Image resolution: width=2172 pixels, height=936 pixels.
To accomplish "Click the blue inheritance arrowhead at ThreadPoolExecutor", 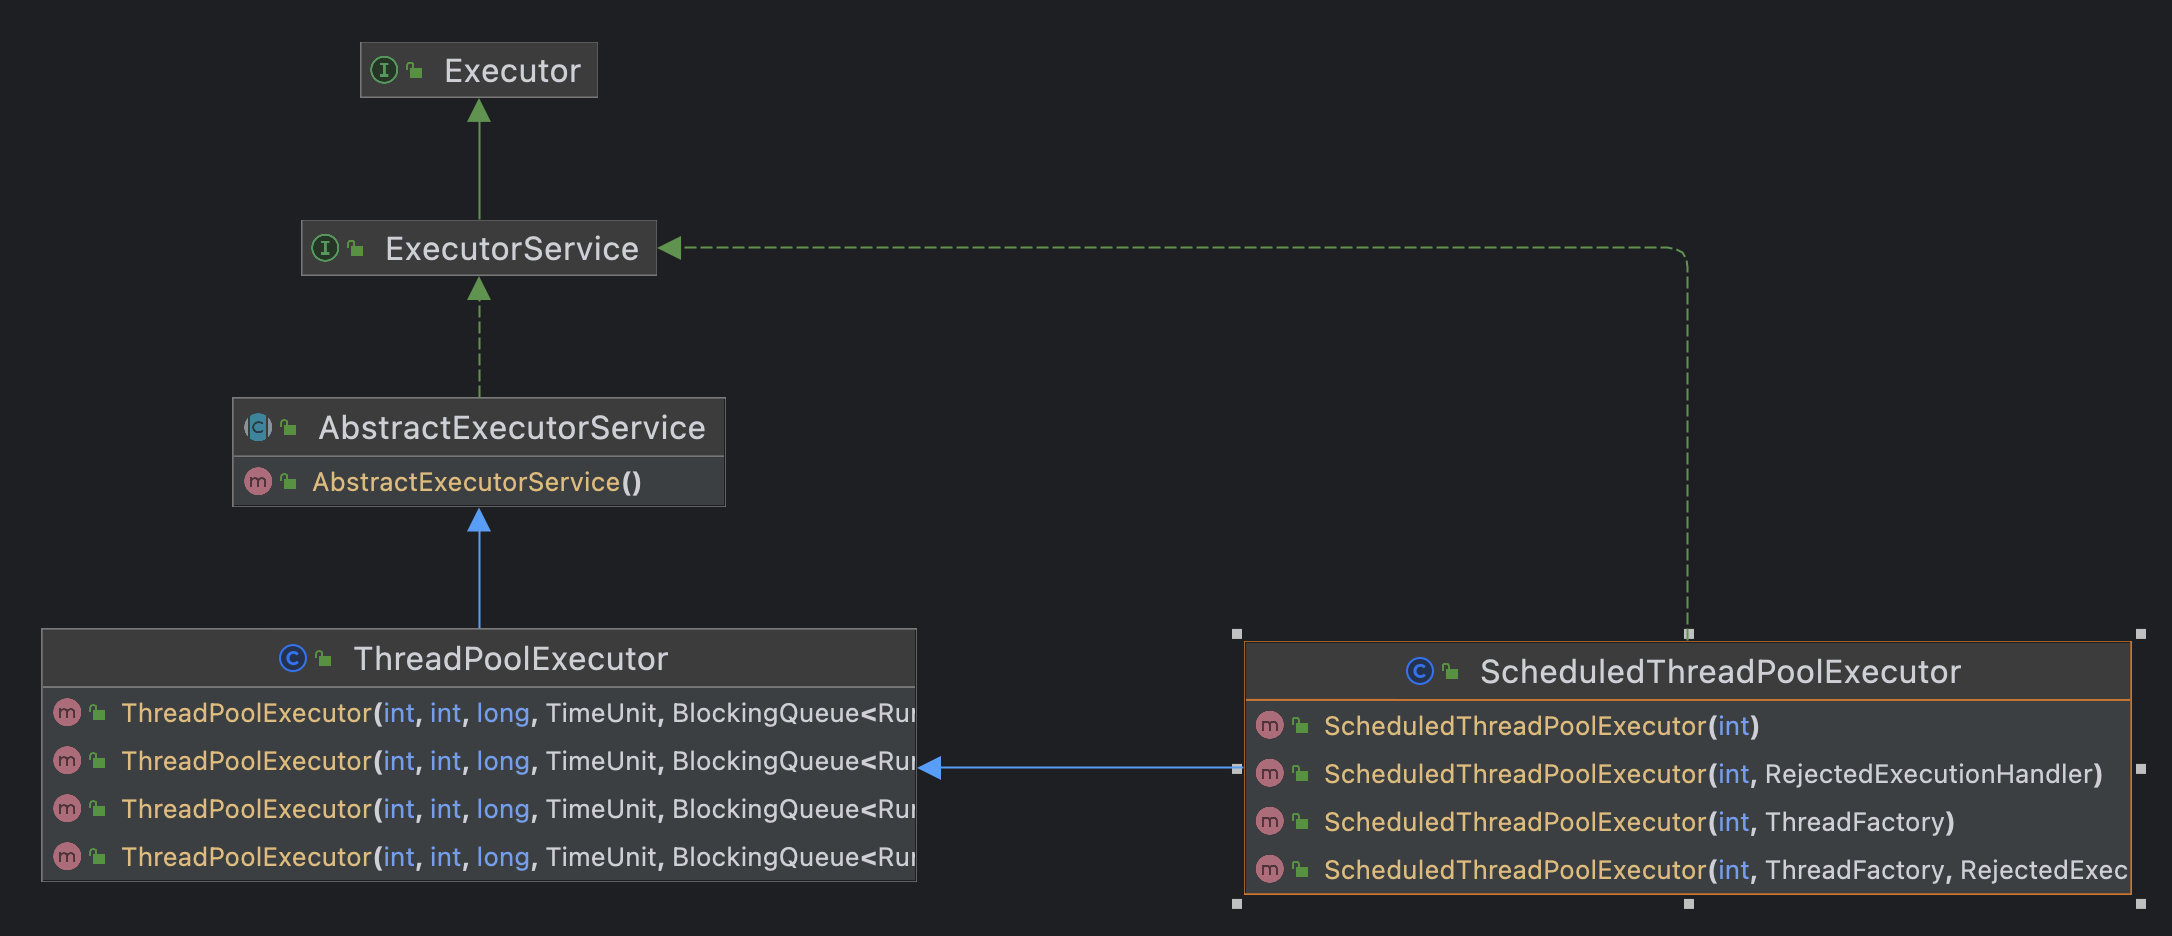I will [x=930, y=767].
